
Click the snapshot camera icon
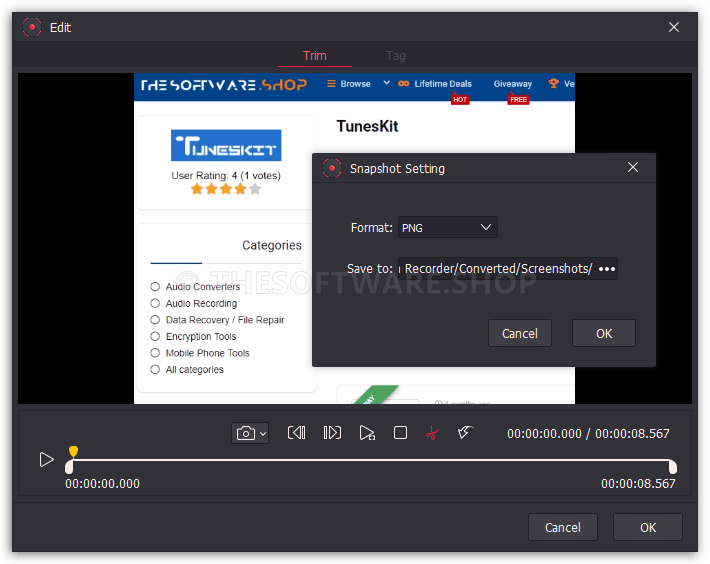[245, 433]
